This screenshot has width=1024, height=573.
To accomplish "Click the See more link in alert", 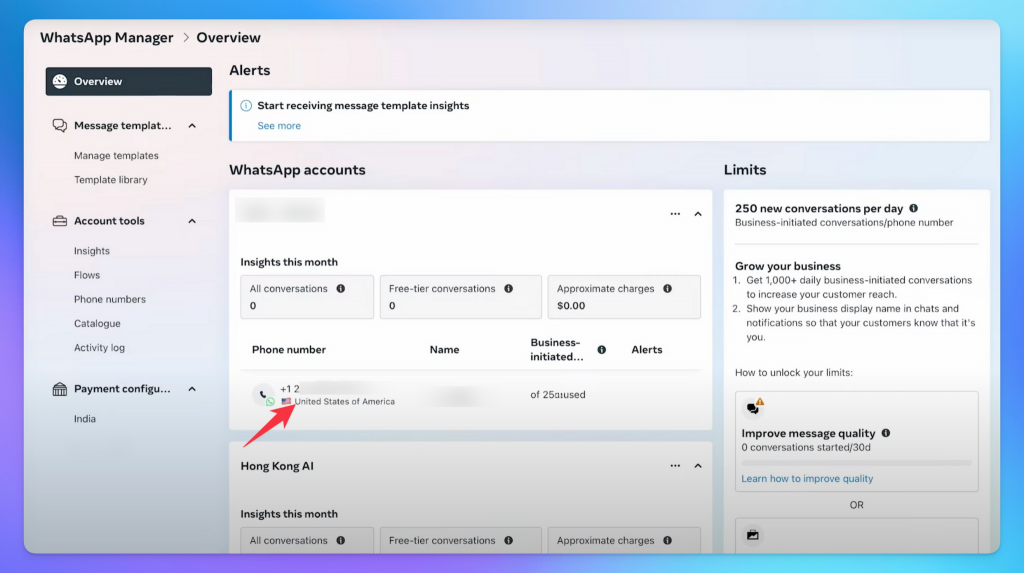I will (279, 126).
